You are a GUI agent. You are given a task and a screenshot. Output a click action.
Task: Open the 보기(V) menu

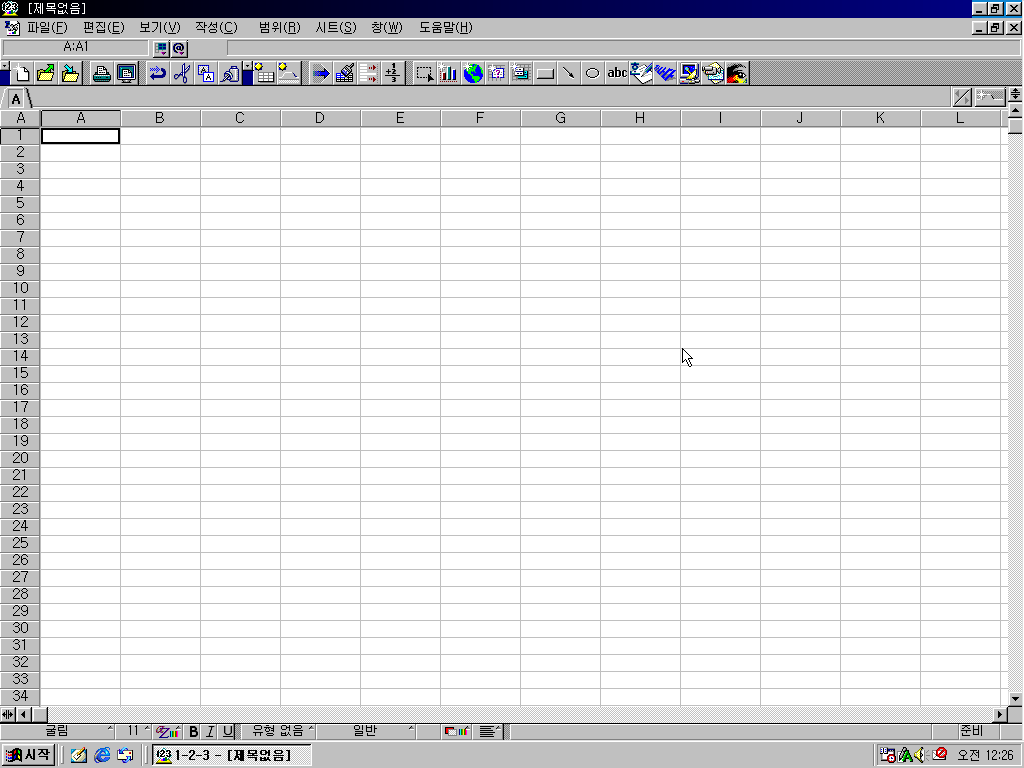[159, 28]
